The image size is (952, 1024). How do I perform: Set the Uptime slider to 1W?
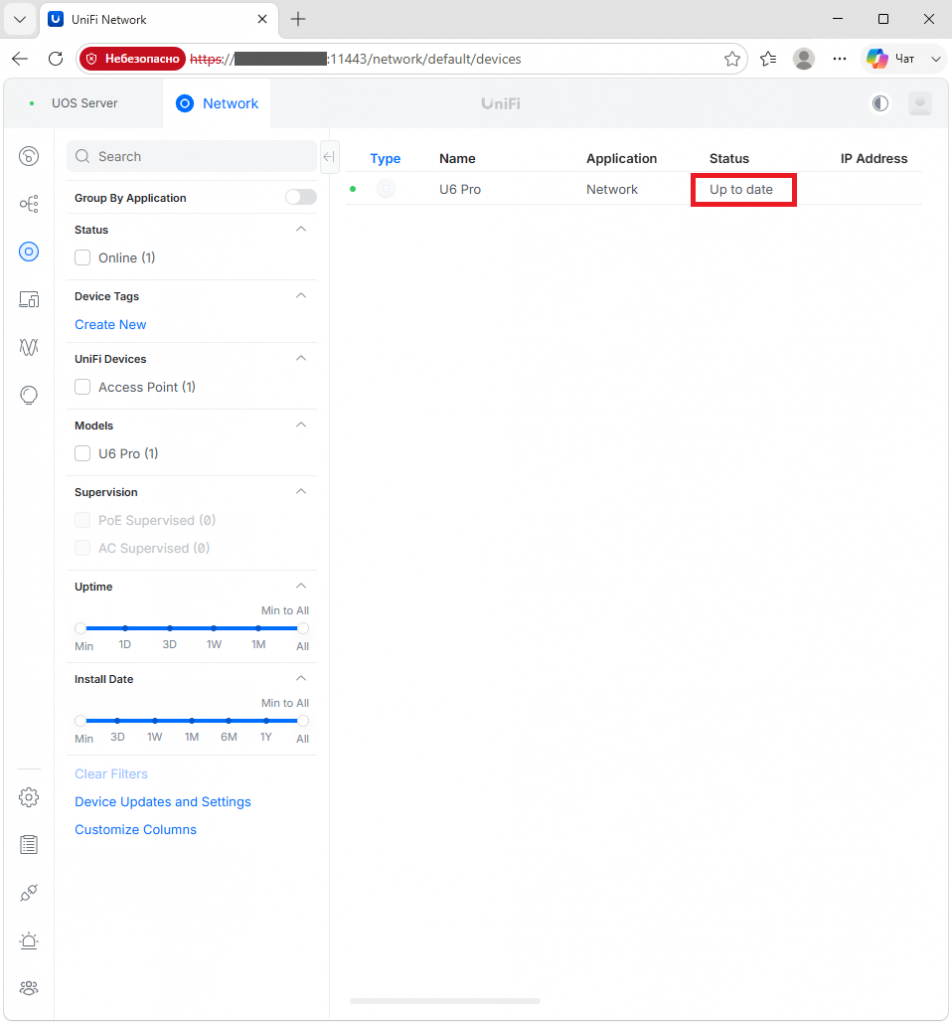(x=214, y=628)
